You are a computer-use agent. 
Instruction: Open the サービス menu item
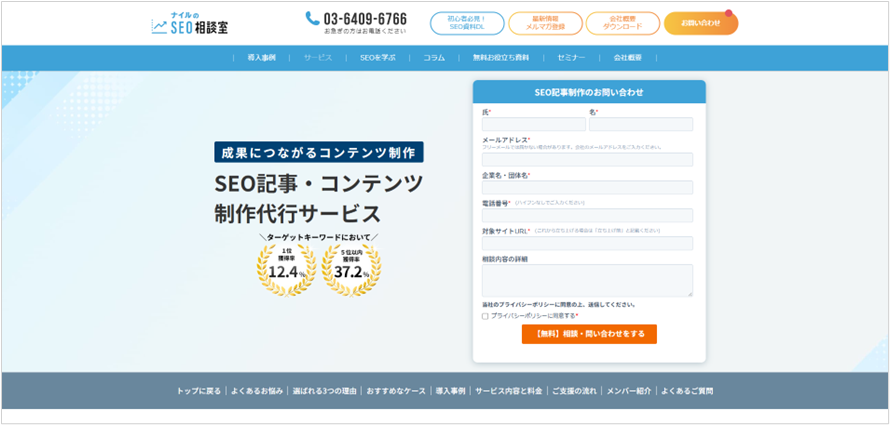tap(318, 58)
